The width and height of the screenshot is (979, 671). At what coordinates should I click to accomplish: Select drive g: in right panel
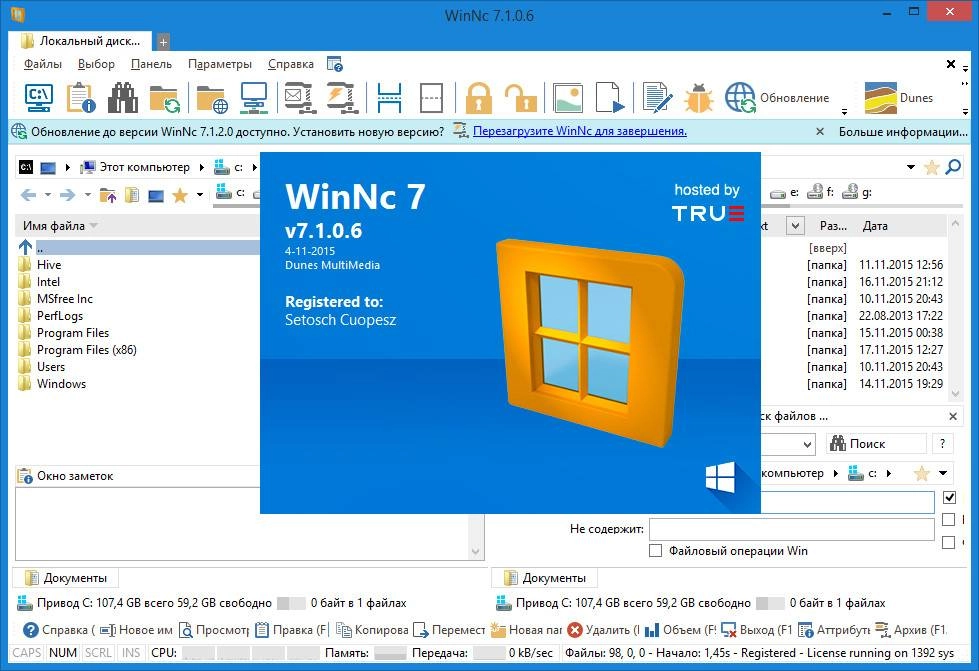857,193
